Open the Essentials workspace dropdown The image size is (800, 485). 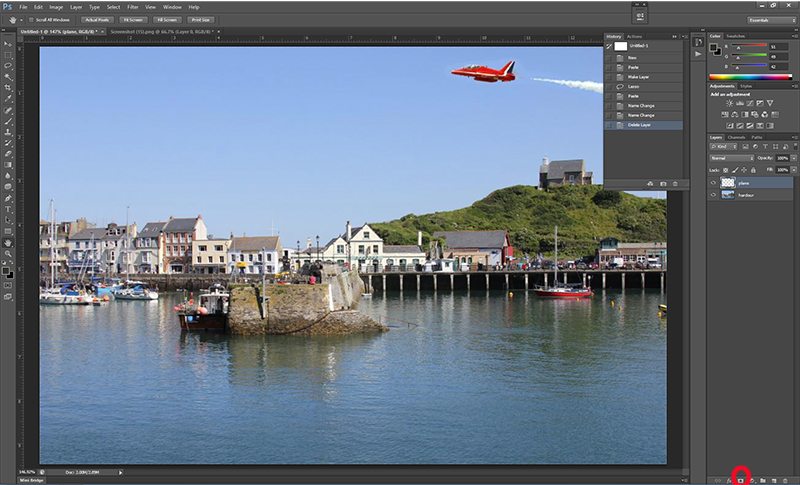(x=771, y=19)
